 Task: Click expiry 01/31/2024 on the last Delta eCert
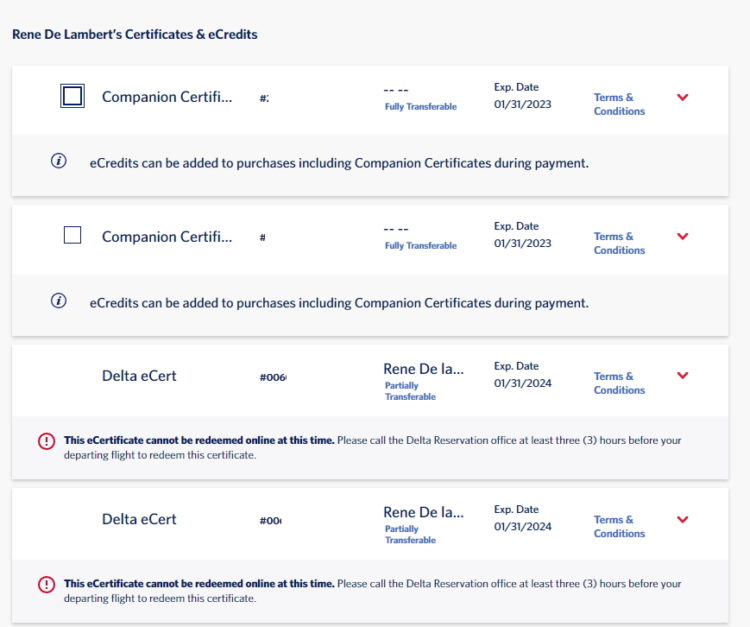click(522, 527)
